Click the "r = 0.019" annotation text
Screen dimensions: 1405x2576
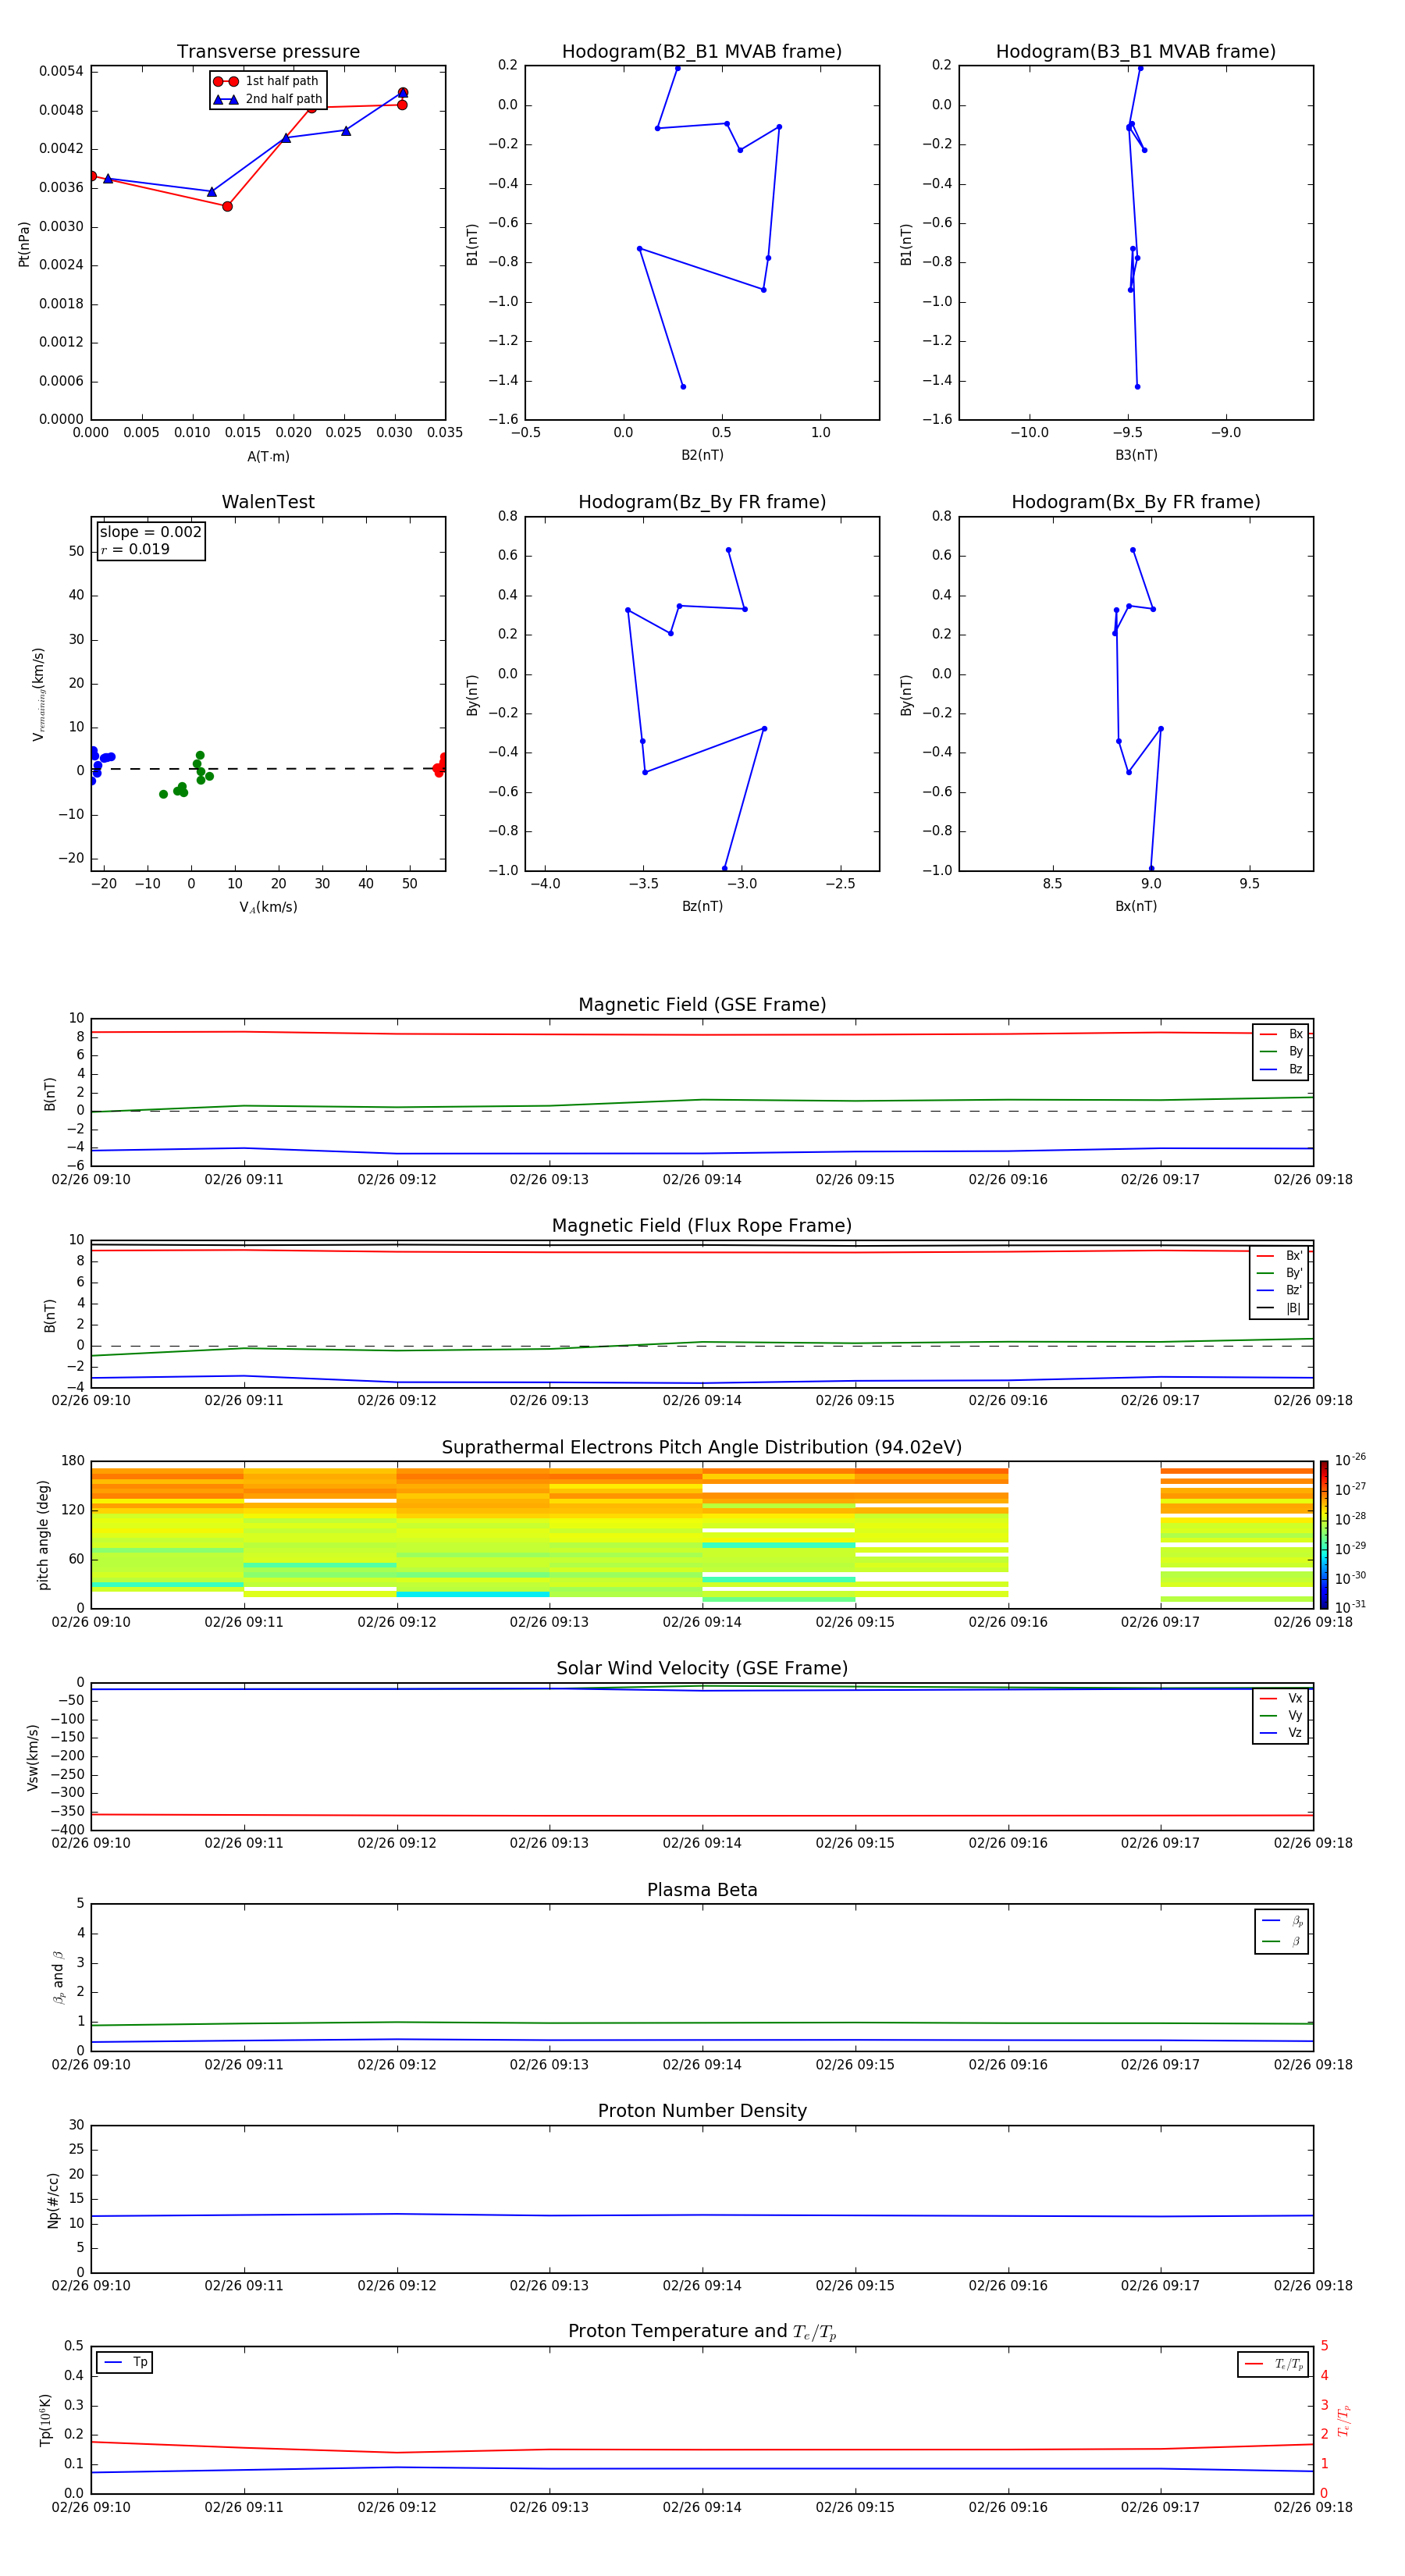tap(135, 549)
